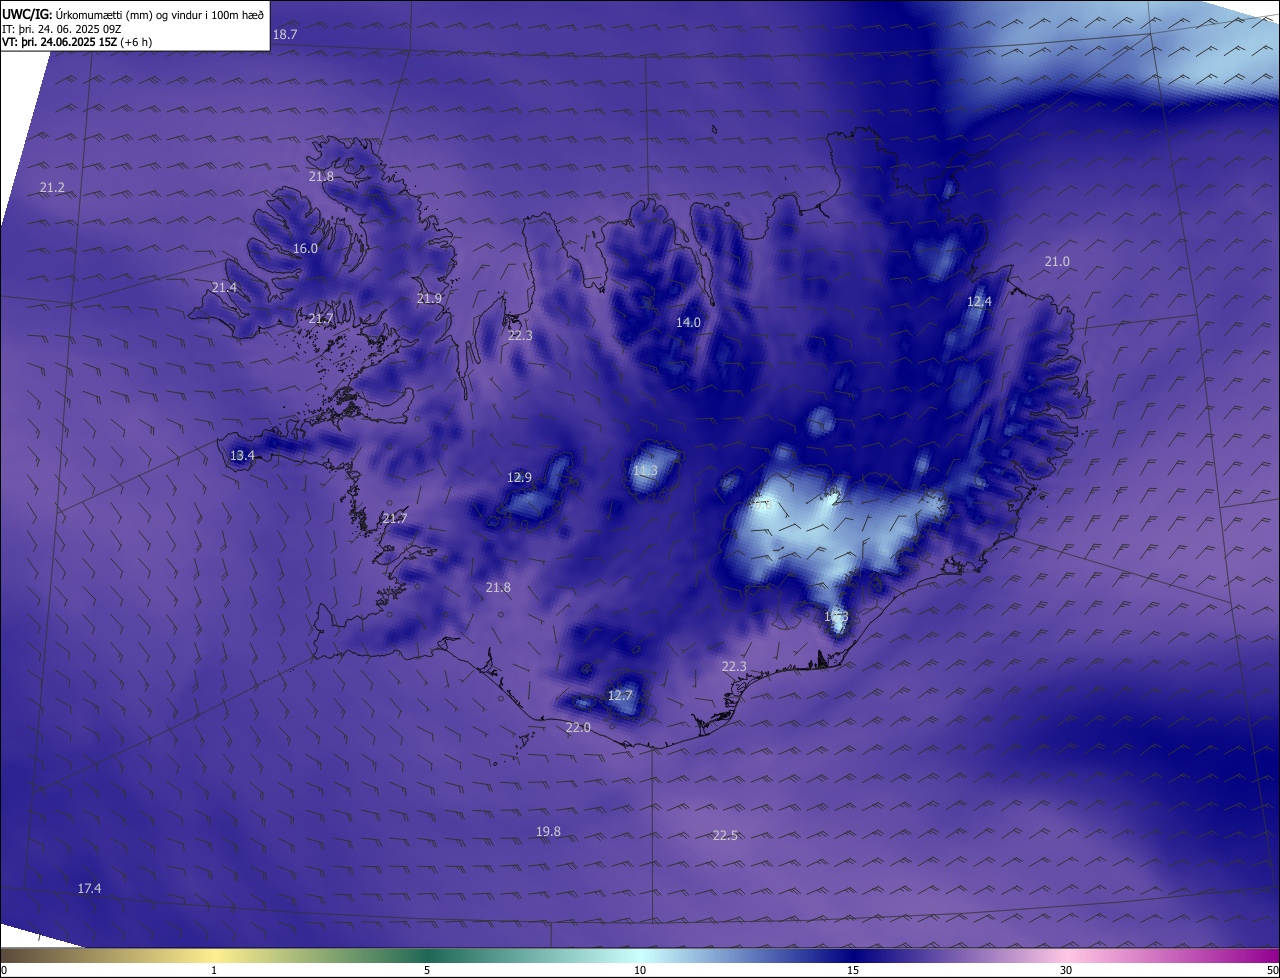Click the 17.4 value label
Image resolution: width=1280 pixels, height=978 pixels.
point(89,888)
